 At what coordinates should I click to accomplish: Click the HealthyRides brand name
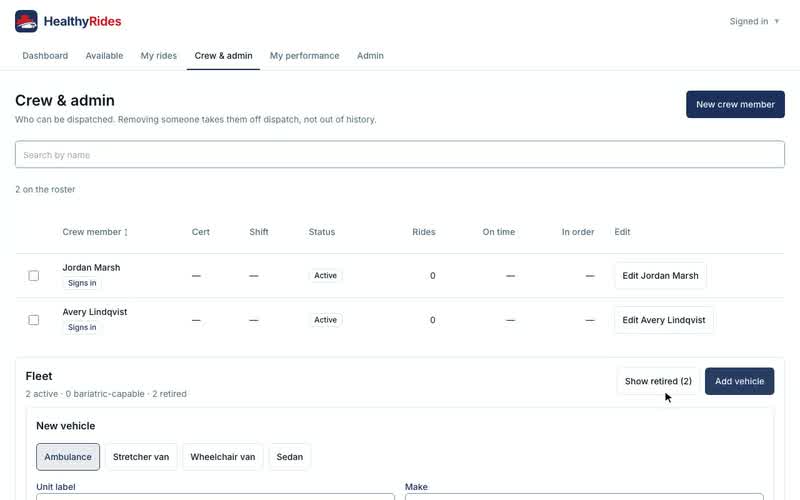[x=83, y=21]
